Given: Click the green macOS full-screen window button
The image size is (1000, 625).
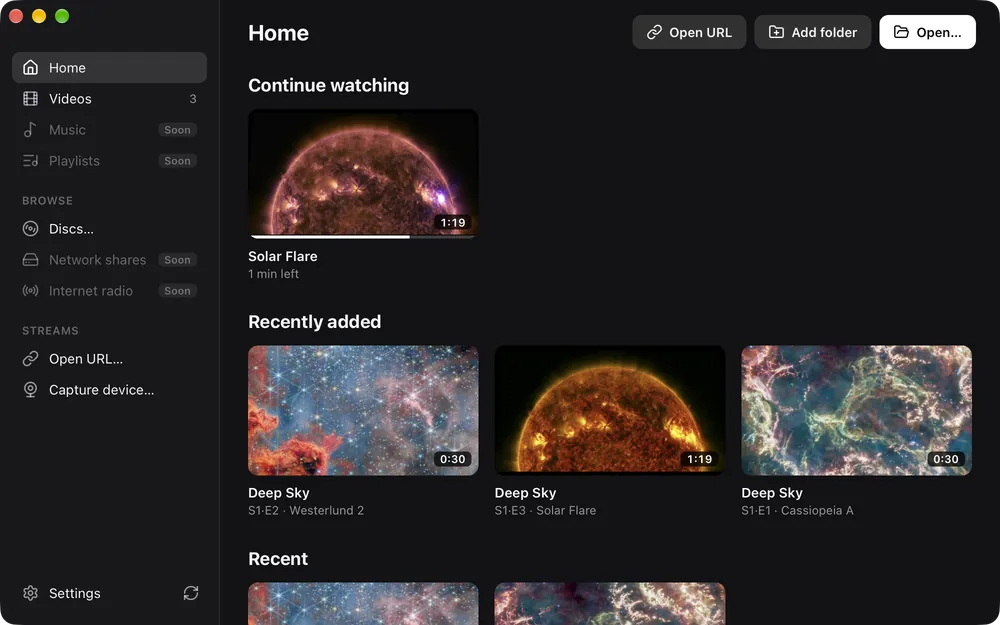Looking at the screenshot, I should click(62, 16).
